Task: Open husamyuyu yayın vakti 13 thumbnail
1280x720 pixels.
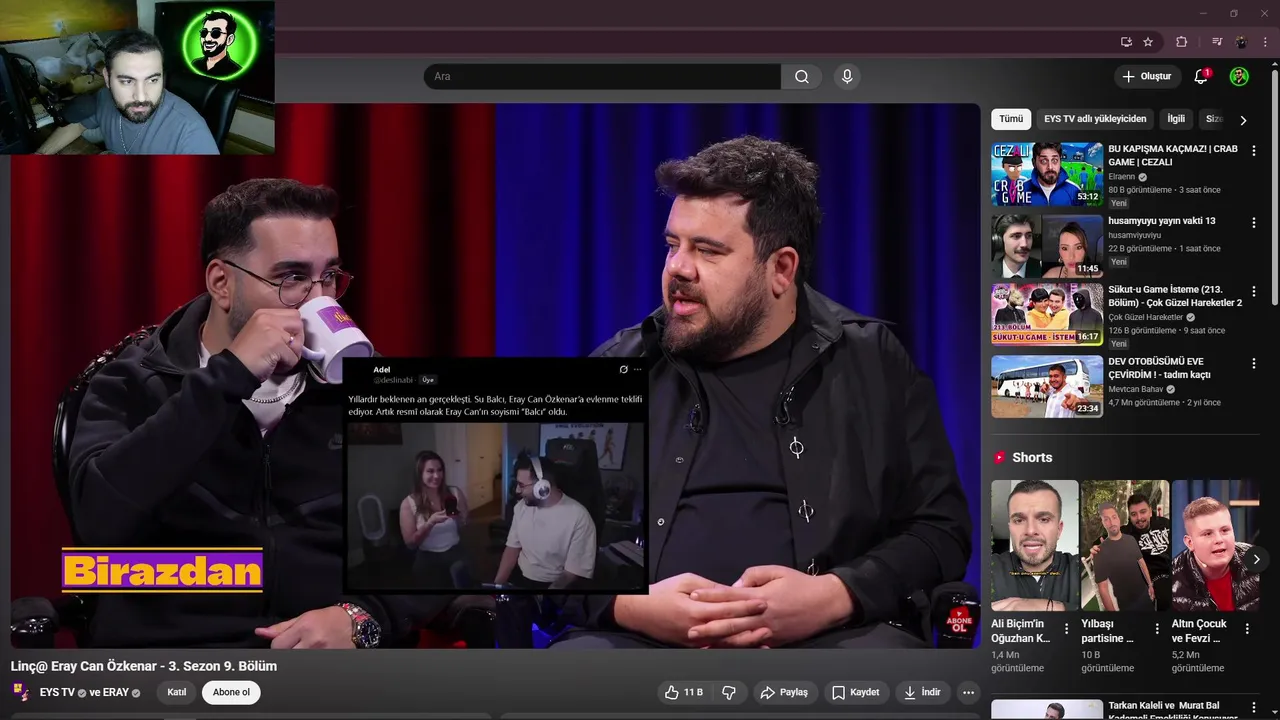Action: point(1047,245)
